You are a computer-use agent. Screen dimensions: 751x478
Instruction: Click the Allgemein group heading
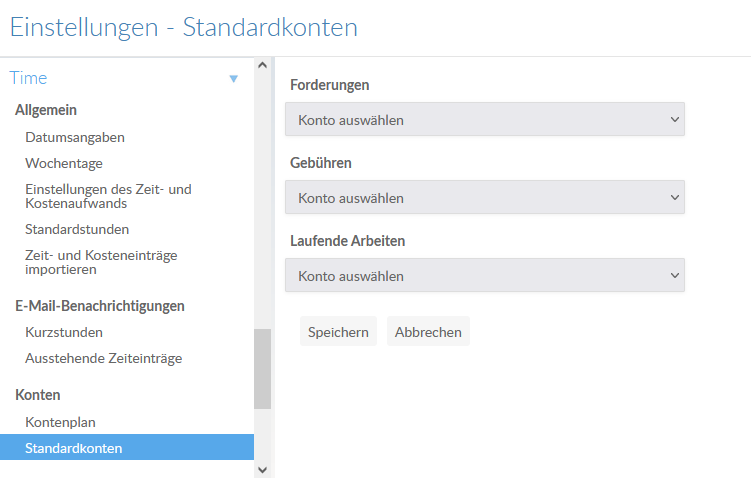click(46, 110)
